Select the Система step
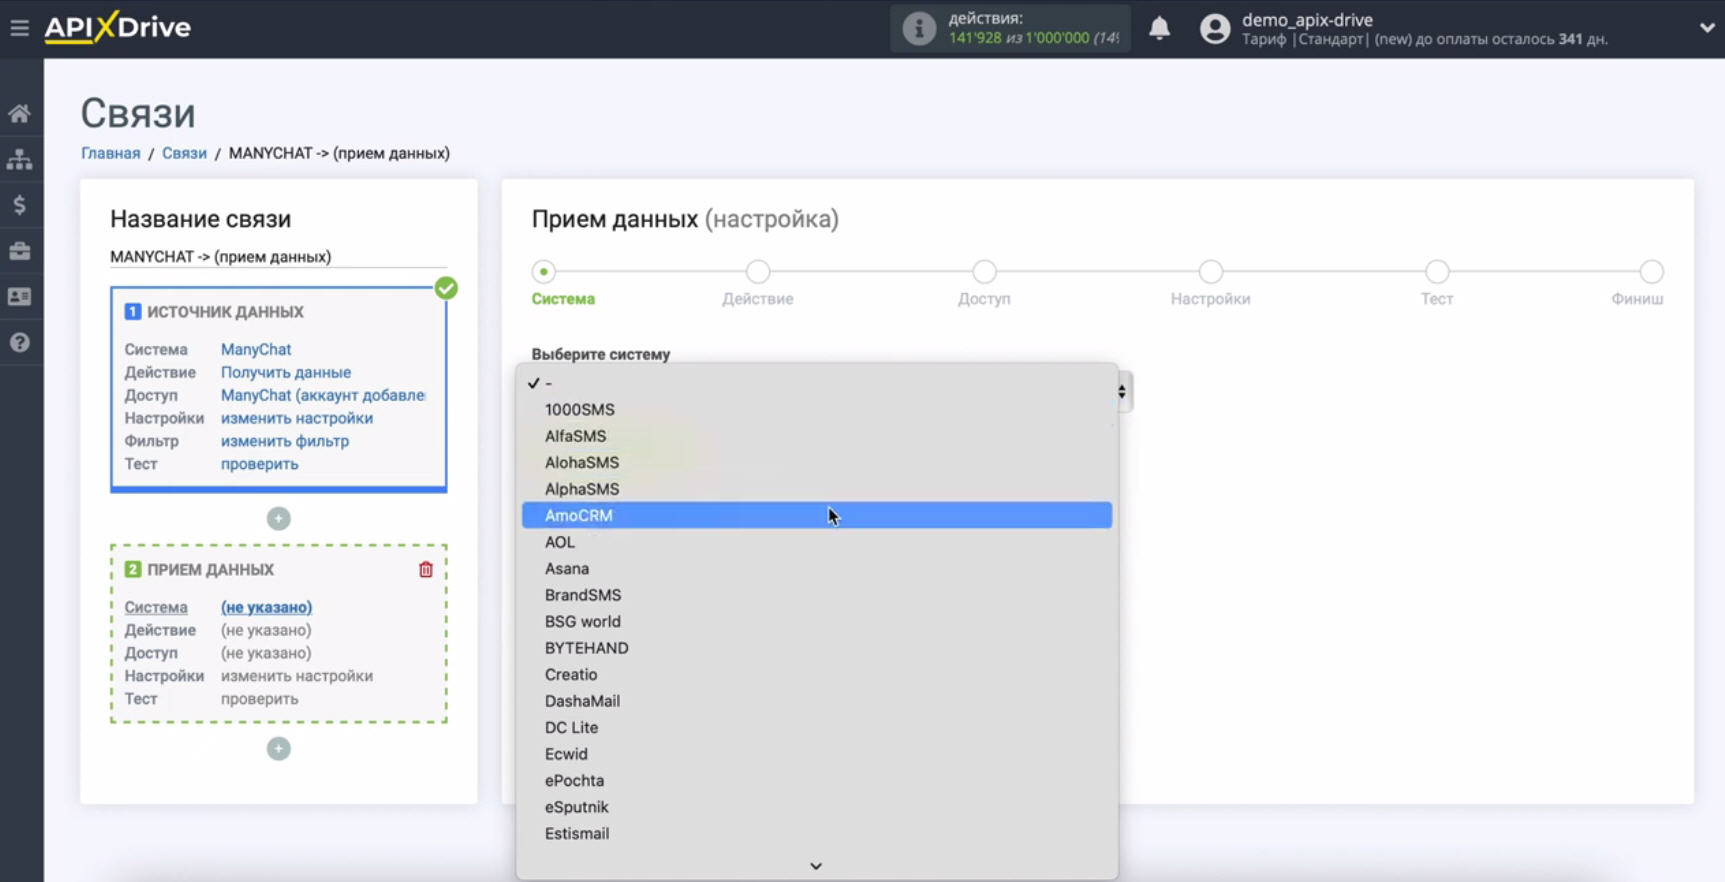This screenshot has width=1725, height=882. [543, 271]
